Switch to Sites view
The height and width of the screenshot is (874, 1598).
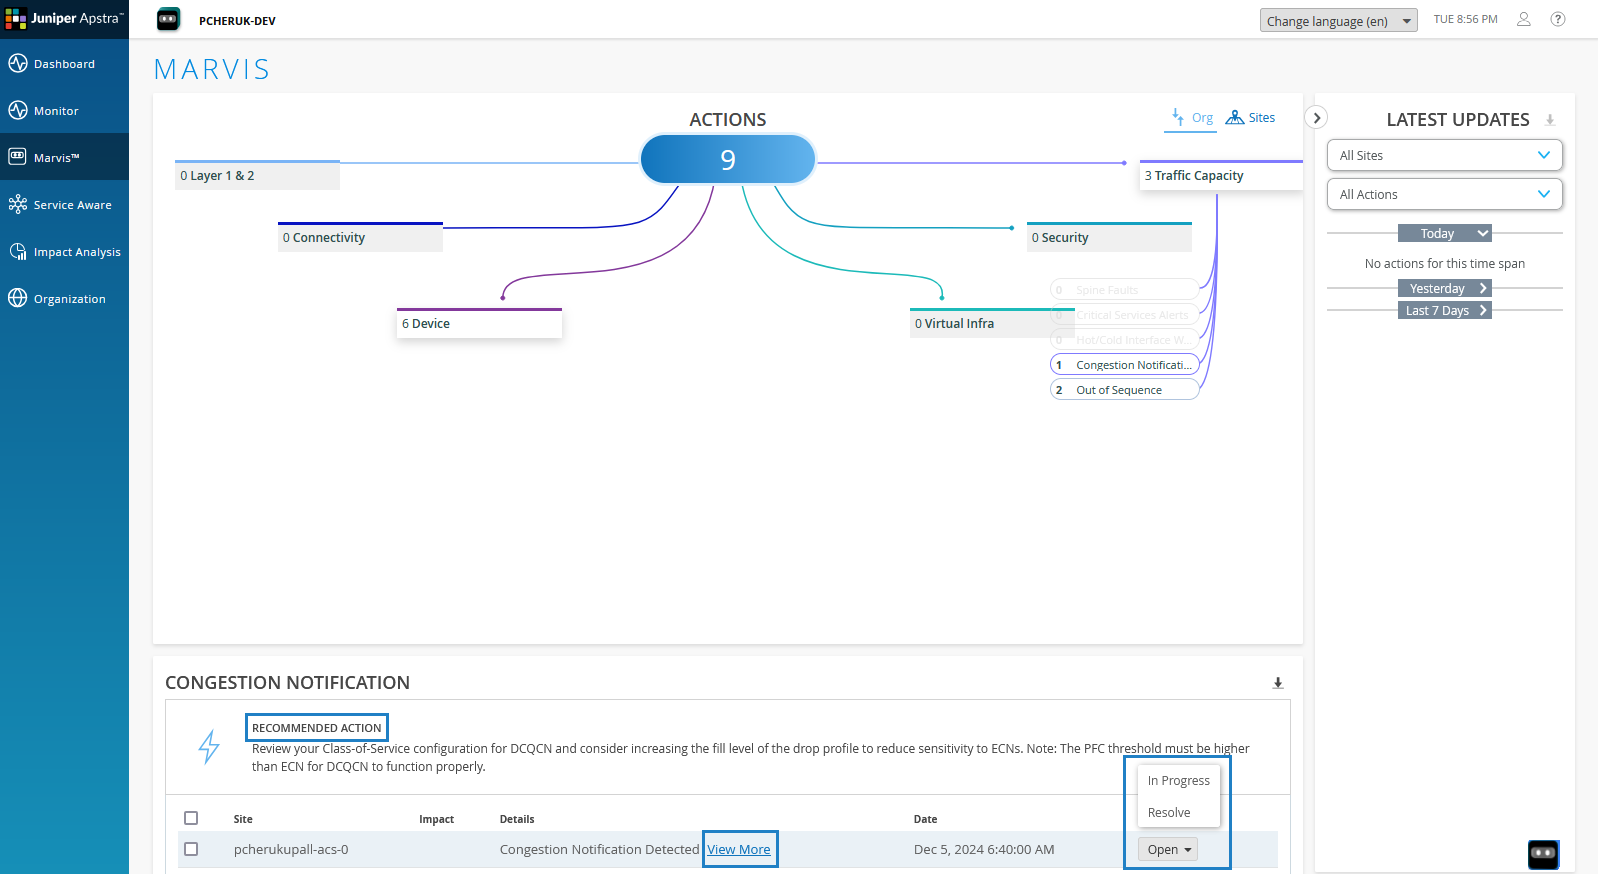click(1251, 118)
